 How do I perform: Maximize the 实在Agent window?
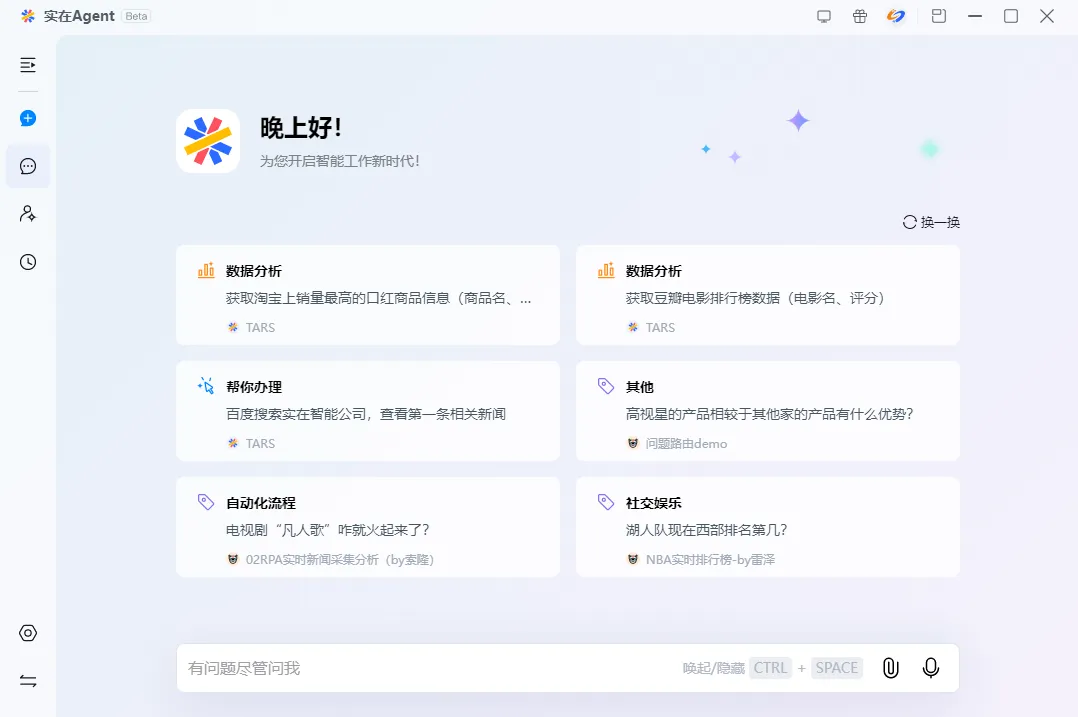[1011, 16]
